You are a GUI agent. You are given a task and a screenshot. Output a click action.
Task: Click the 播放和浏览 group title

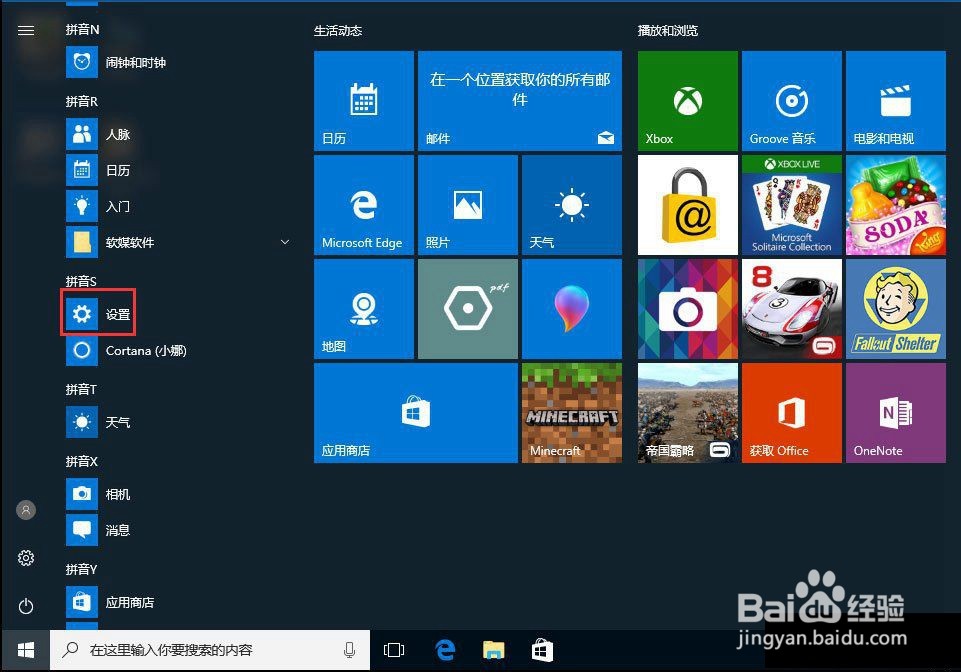667,31
